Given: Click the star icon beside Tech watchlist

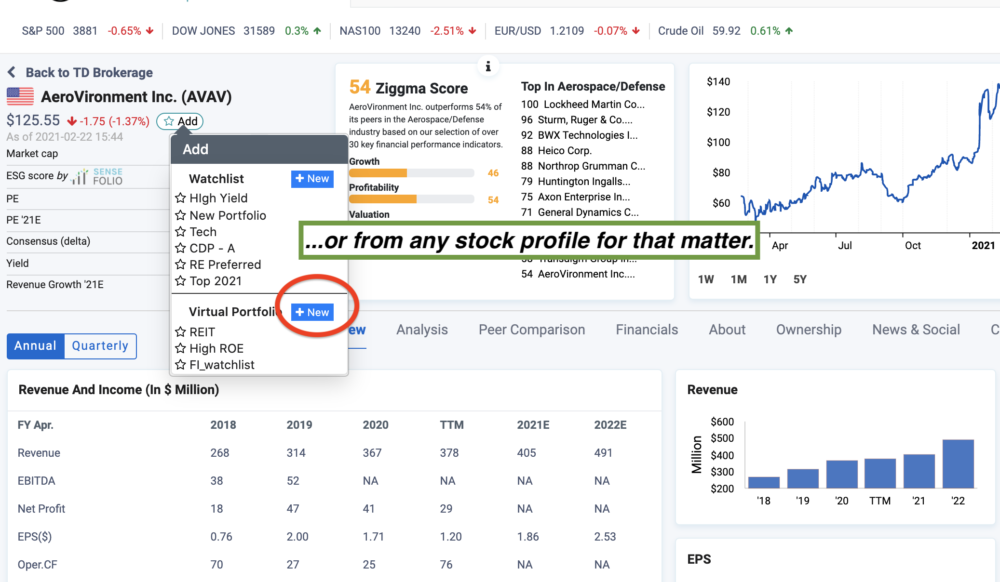Looking at the screenshot, I should tap(180, 231).
